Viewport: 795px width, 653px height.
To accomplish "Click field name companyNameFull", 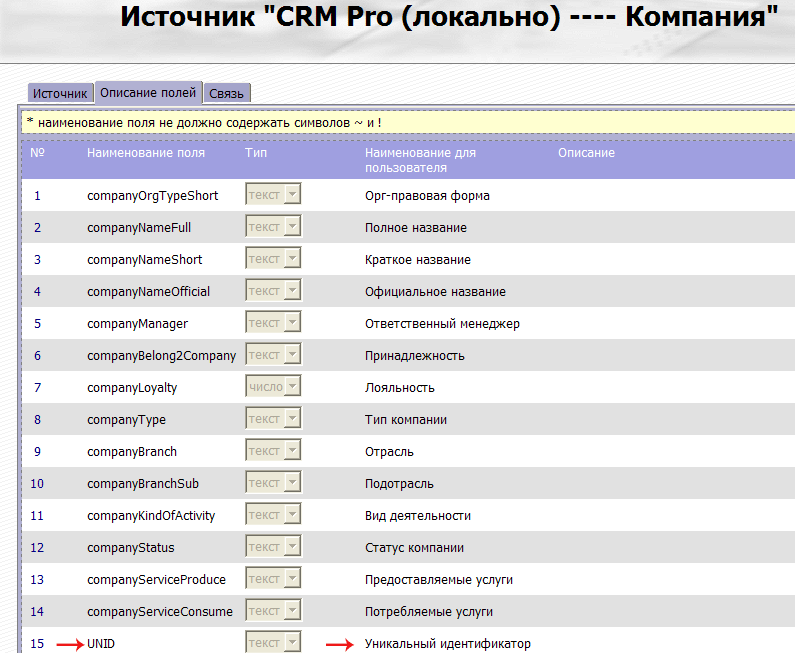I will click(139, 228).
